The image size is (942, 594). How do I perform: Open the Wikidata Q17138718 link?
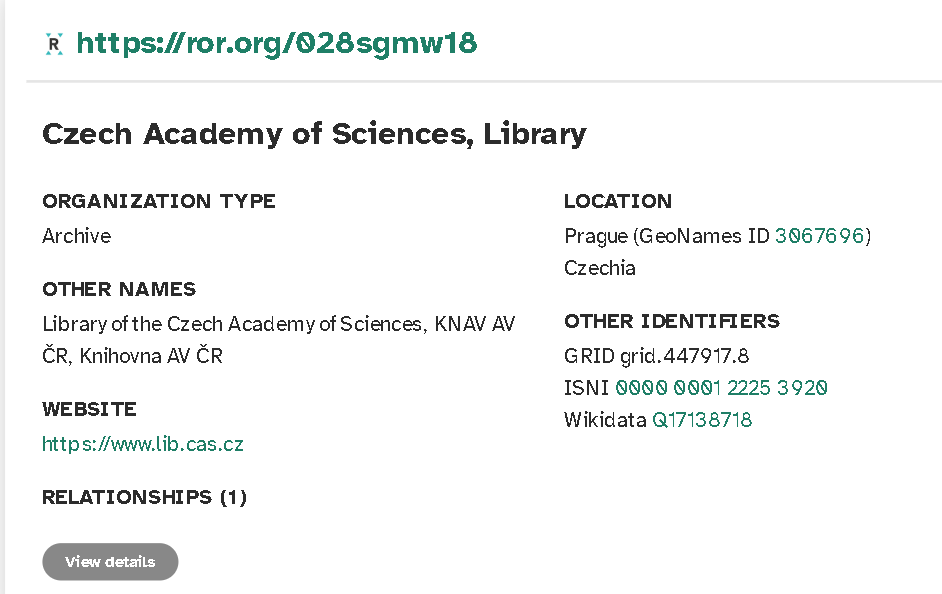click(702, 420)
